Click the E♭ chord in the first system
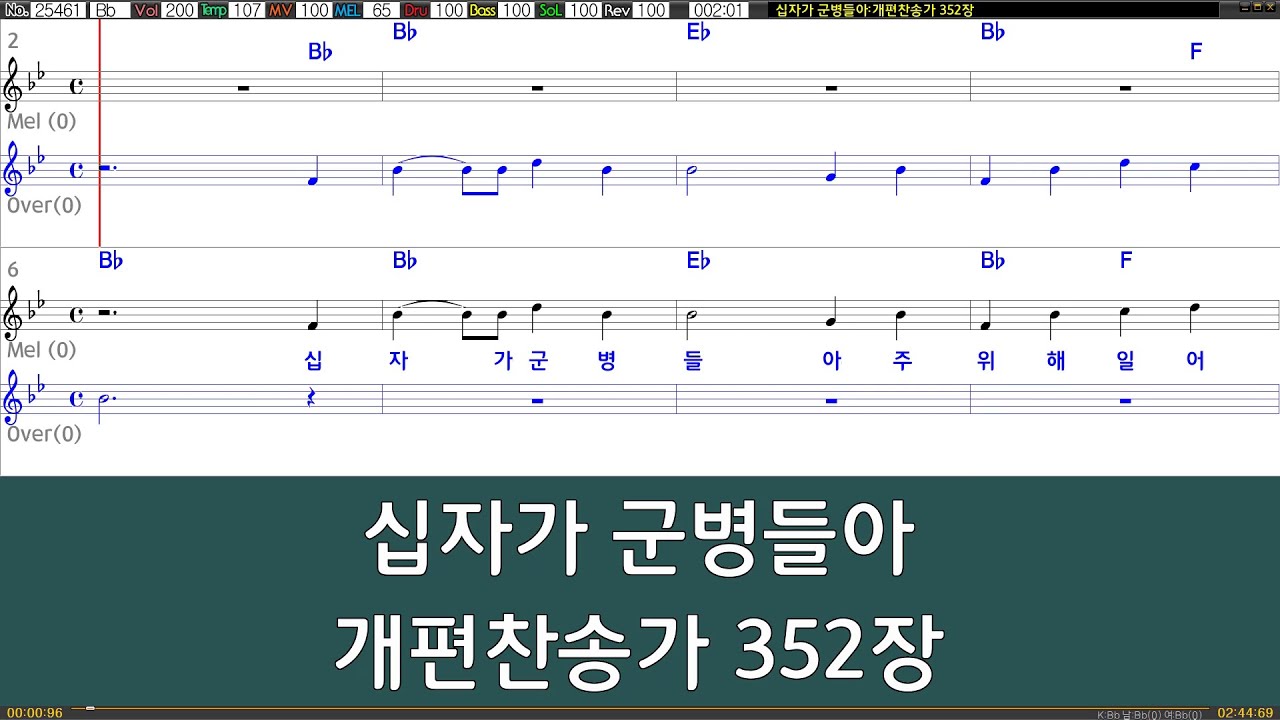Image resolution: width=1280 pixels, height=720 pixels. 698,32
